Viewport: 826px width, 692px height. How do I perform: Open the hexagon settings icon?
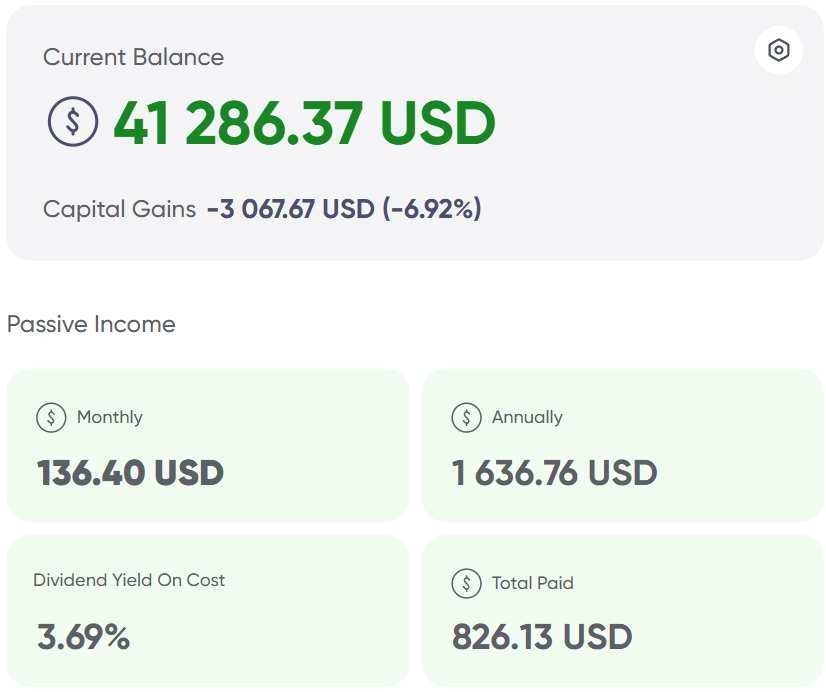point(779,50)
